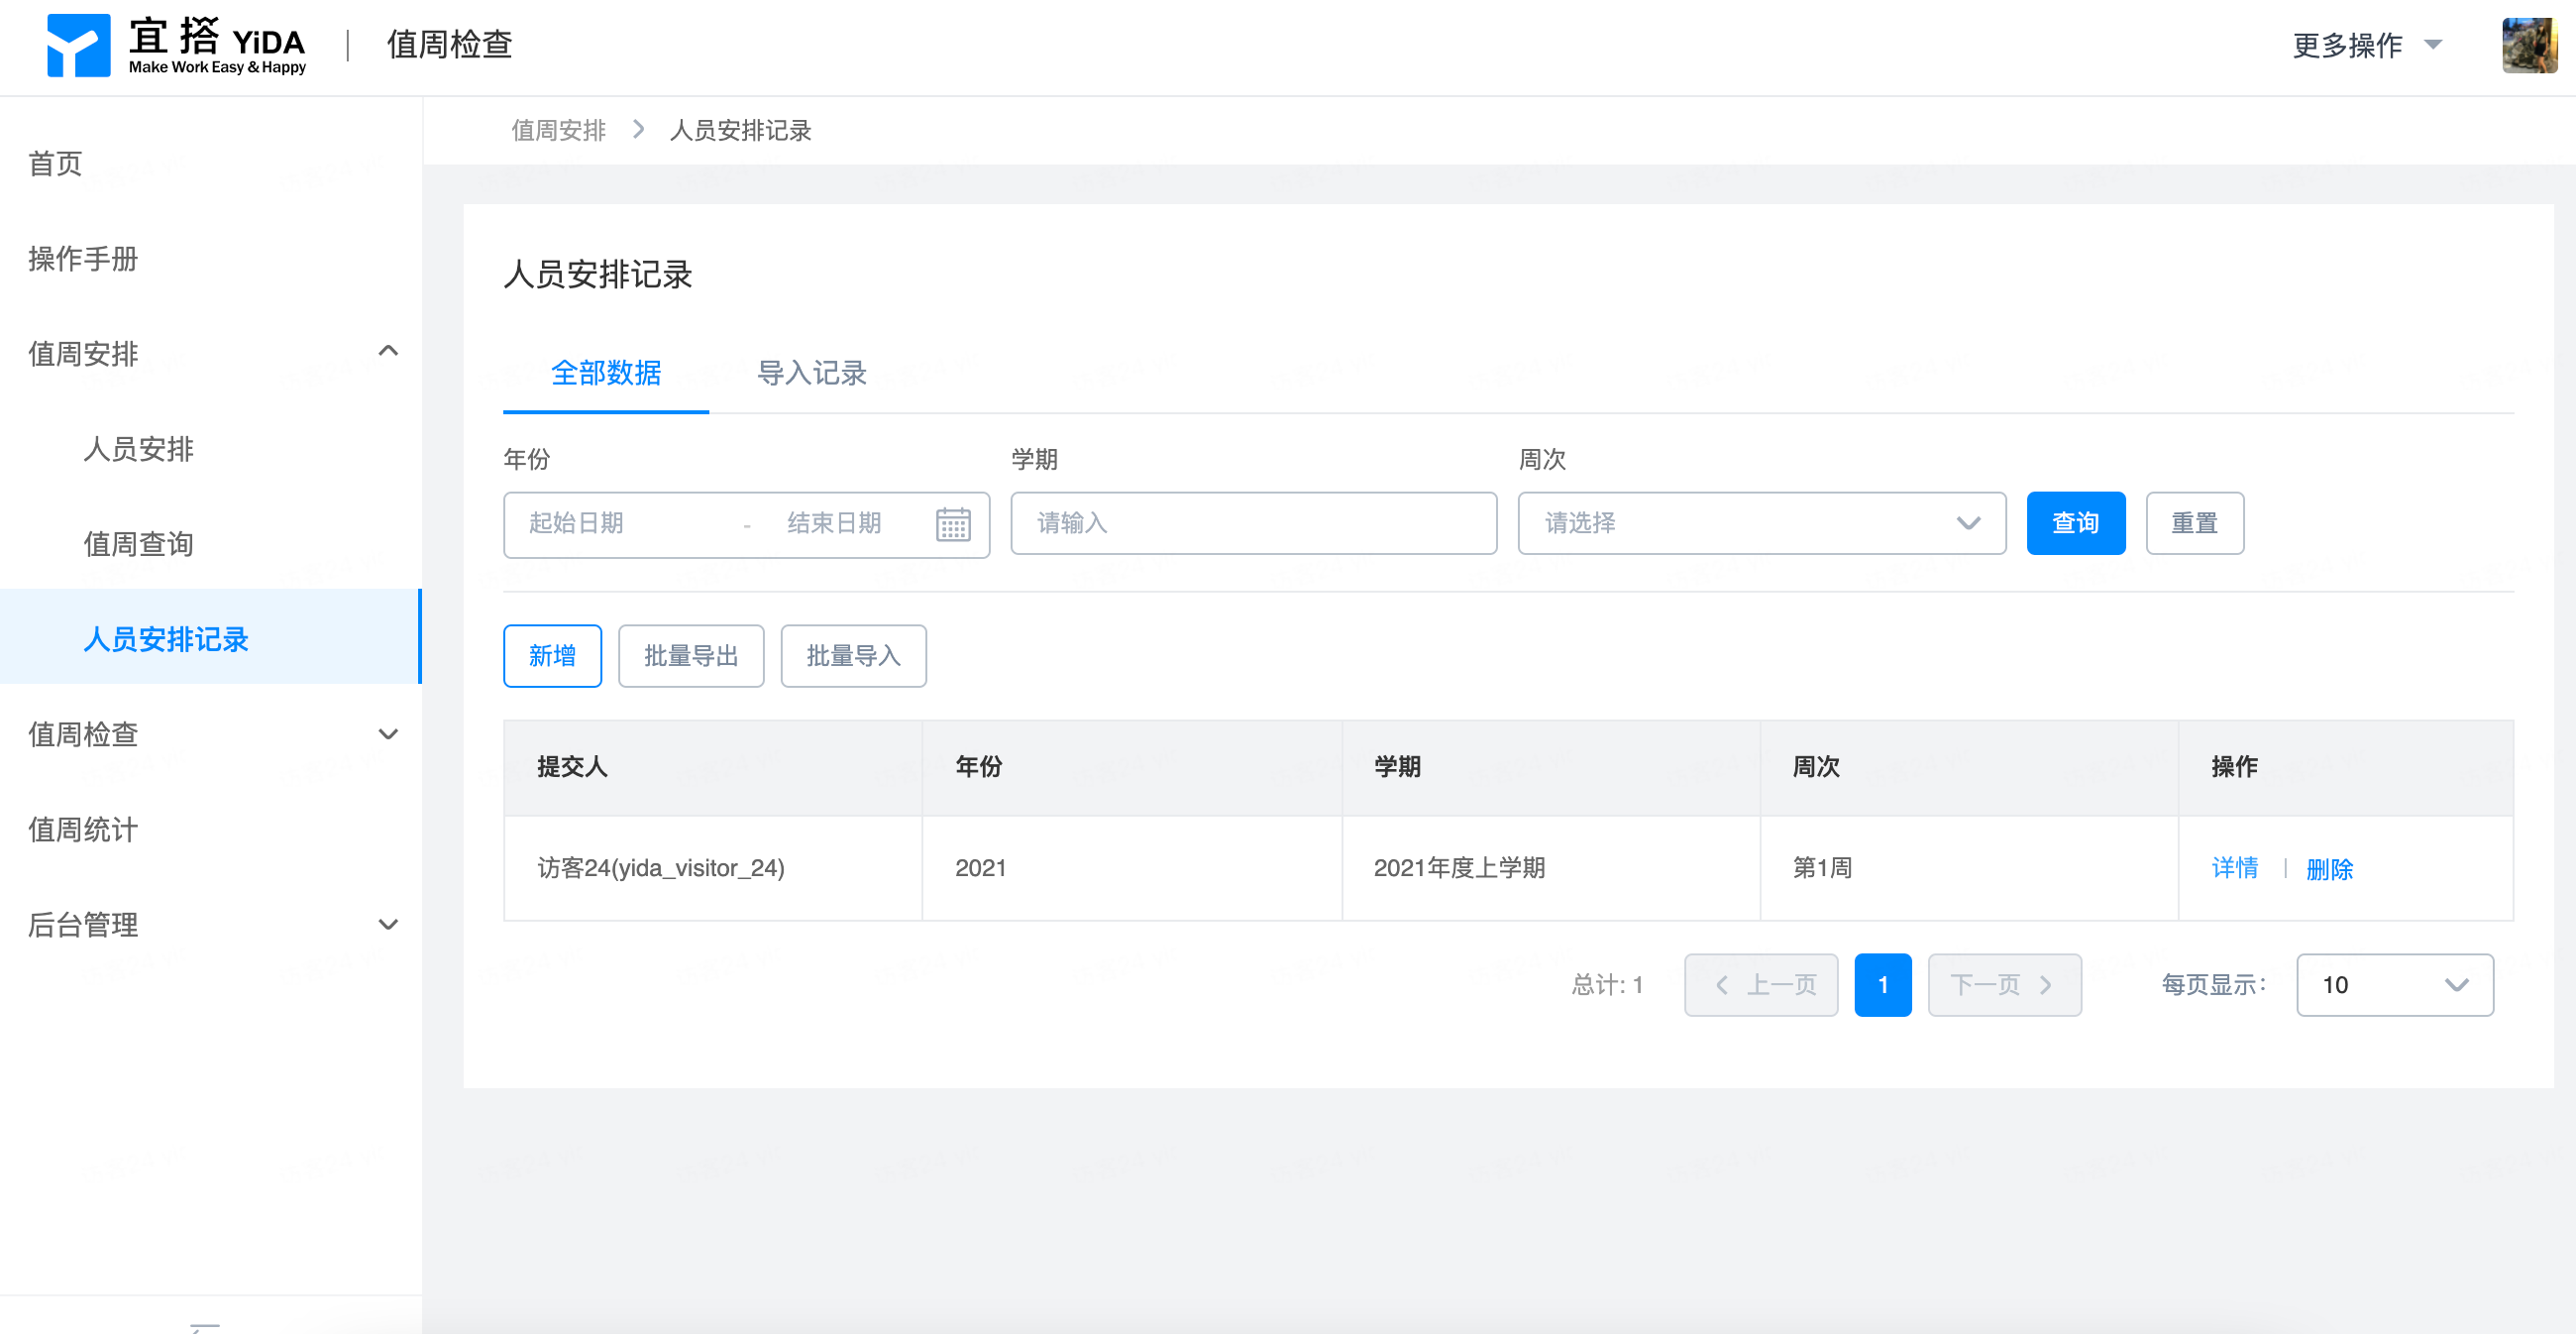Open 值周查询 in the sidebar

(x=138, y=544)
